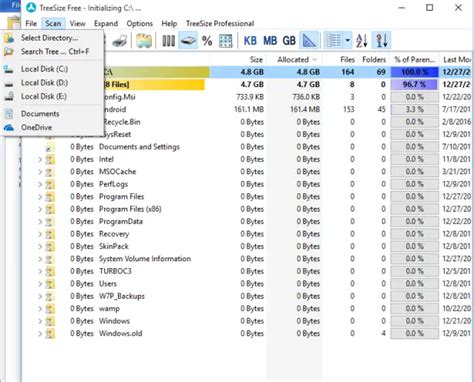
Task: Open the TreeSize Professional menu
Action: [x=220, y=24]
